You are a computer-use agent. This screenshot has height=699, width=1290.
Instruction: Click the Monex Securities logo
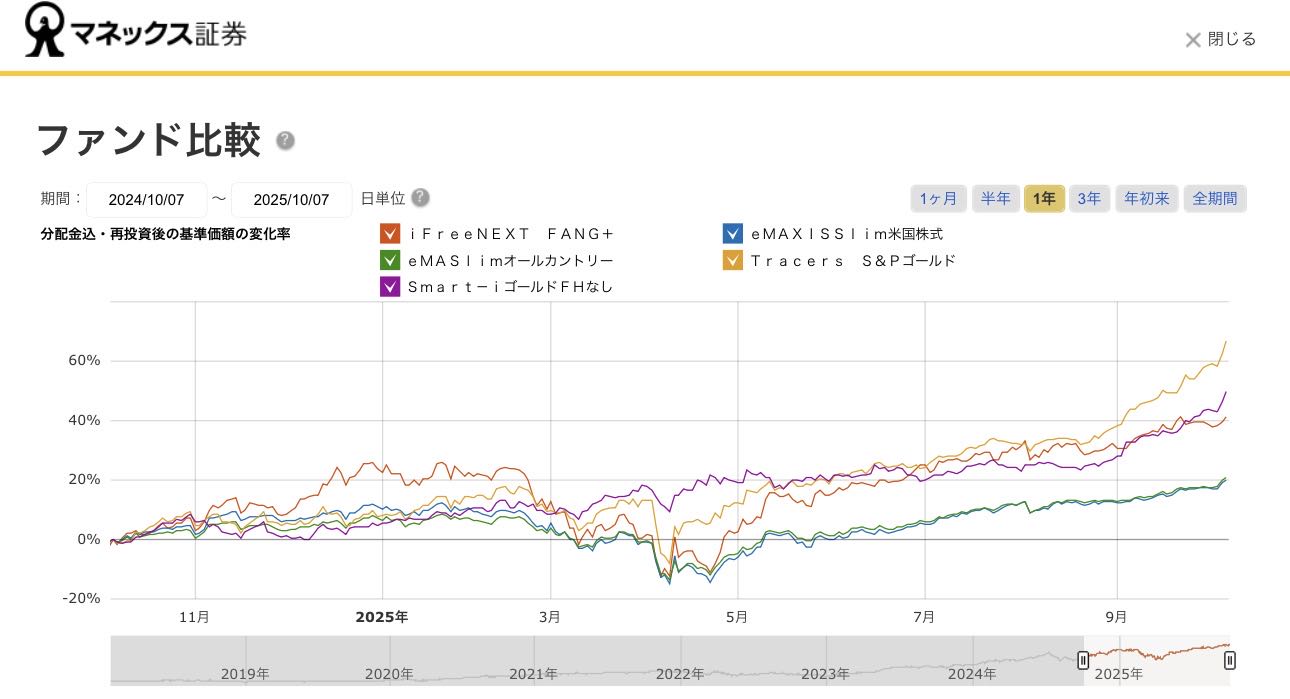pos(135,33)
